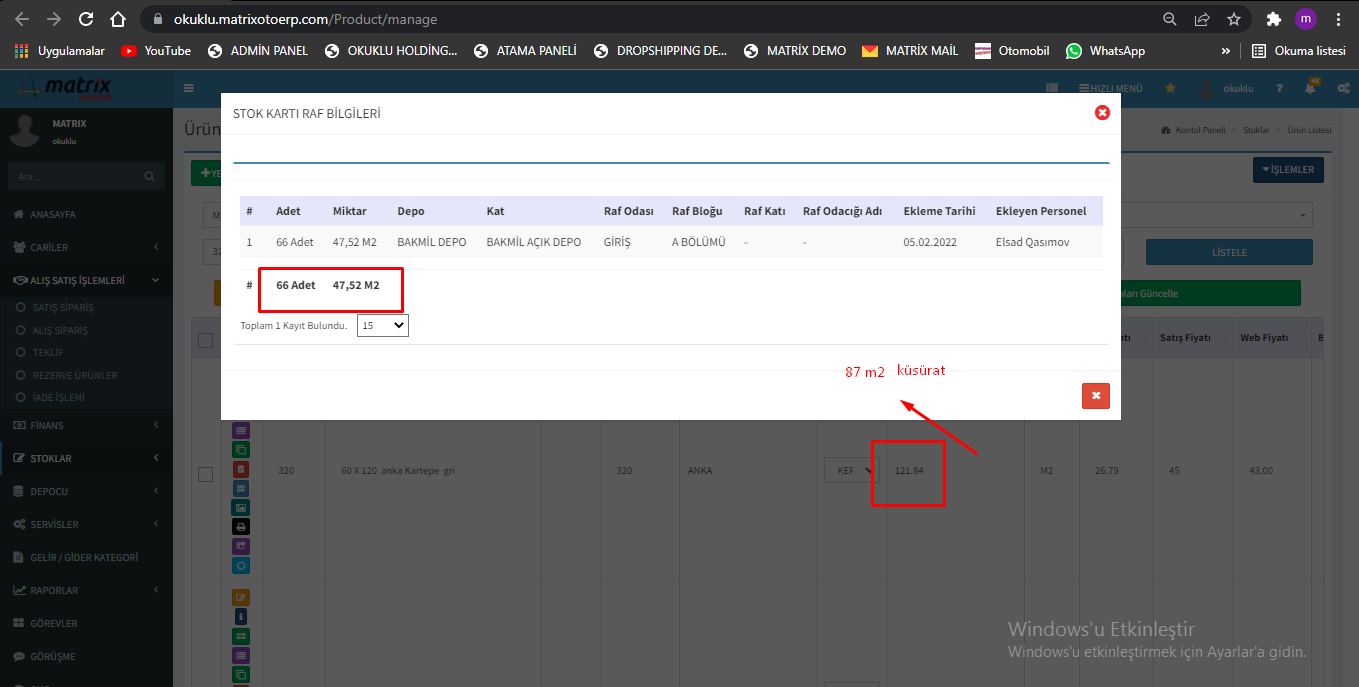Viewport: 1359px width, 687px height.
Task: Click the question mark help icon
Action: pos(1280,89)
